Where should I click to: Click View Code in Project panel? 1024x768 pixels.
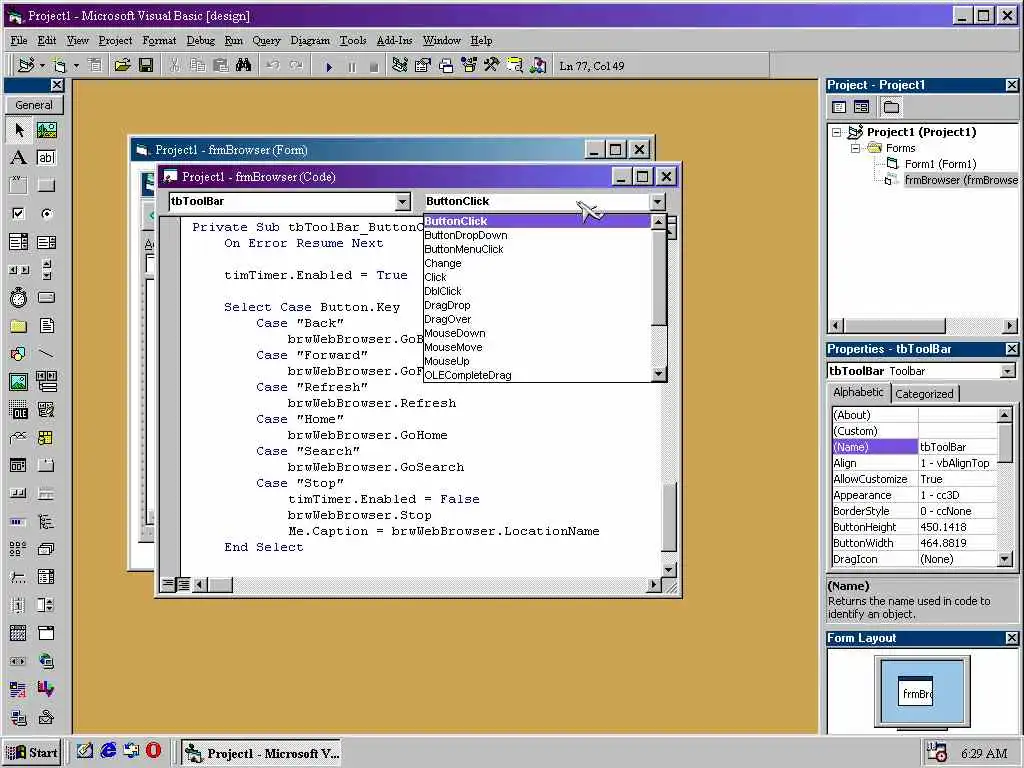840,107
